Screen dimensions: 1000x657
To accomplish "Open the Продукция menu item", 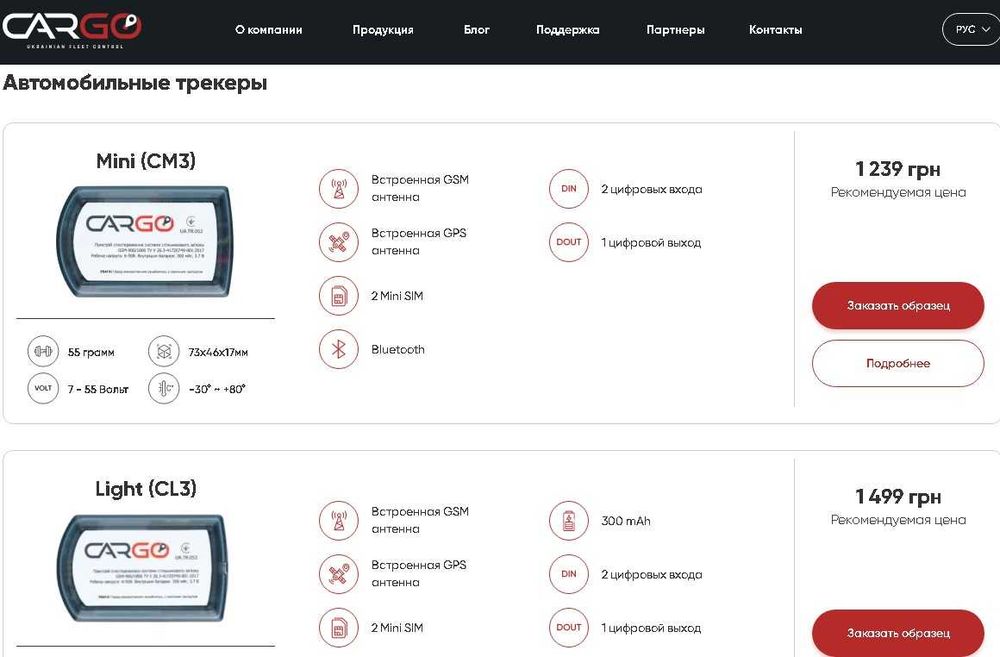I will point(383,30).
